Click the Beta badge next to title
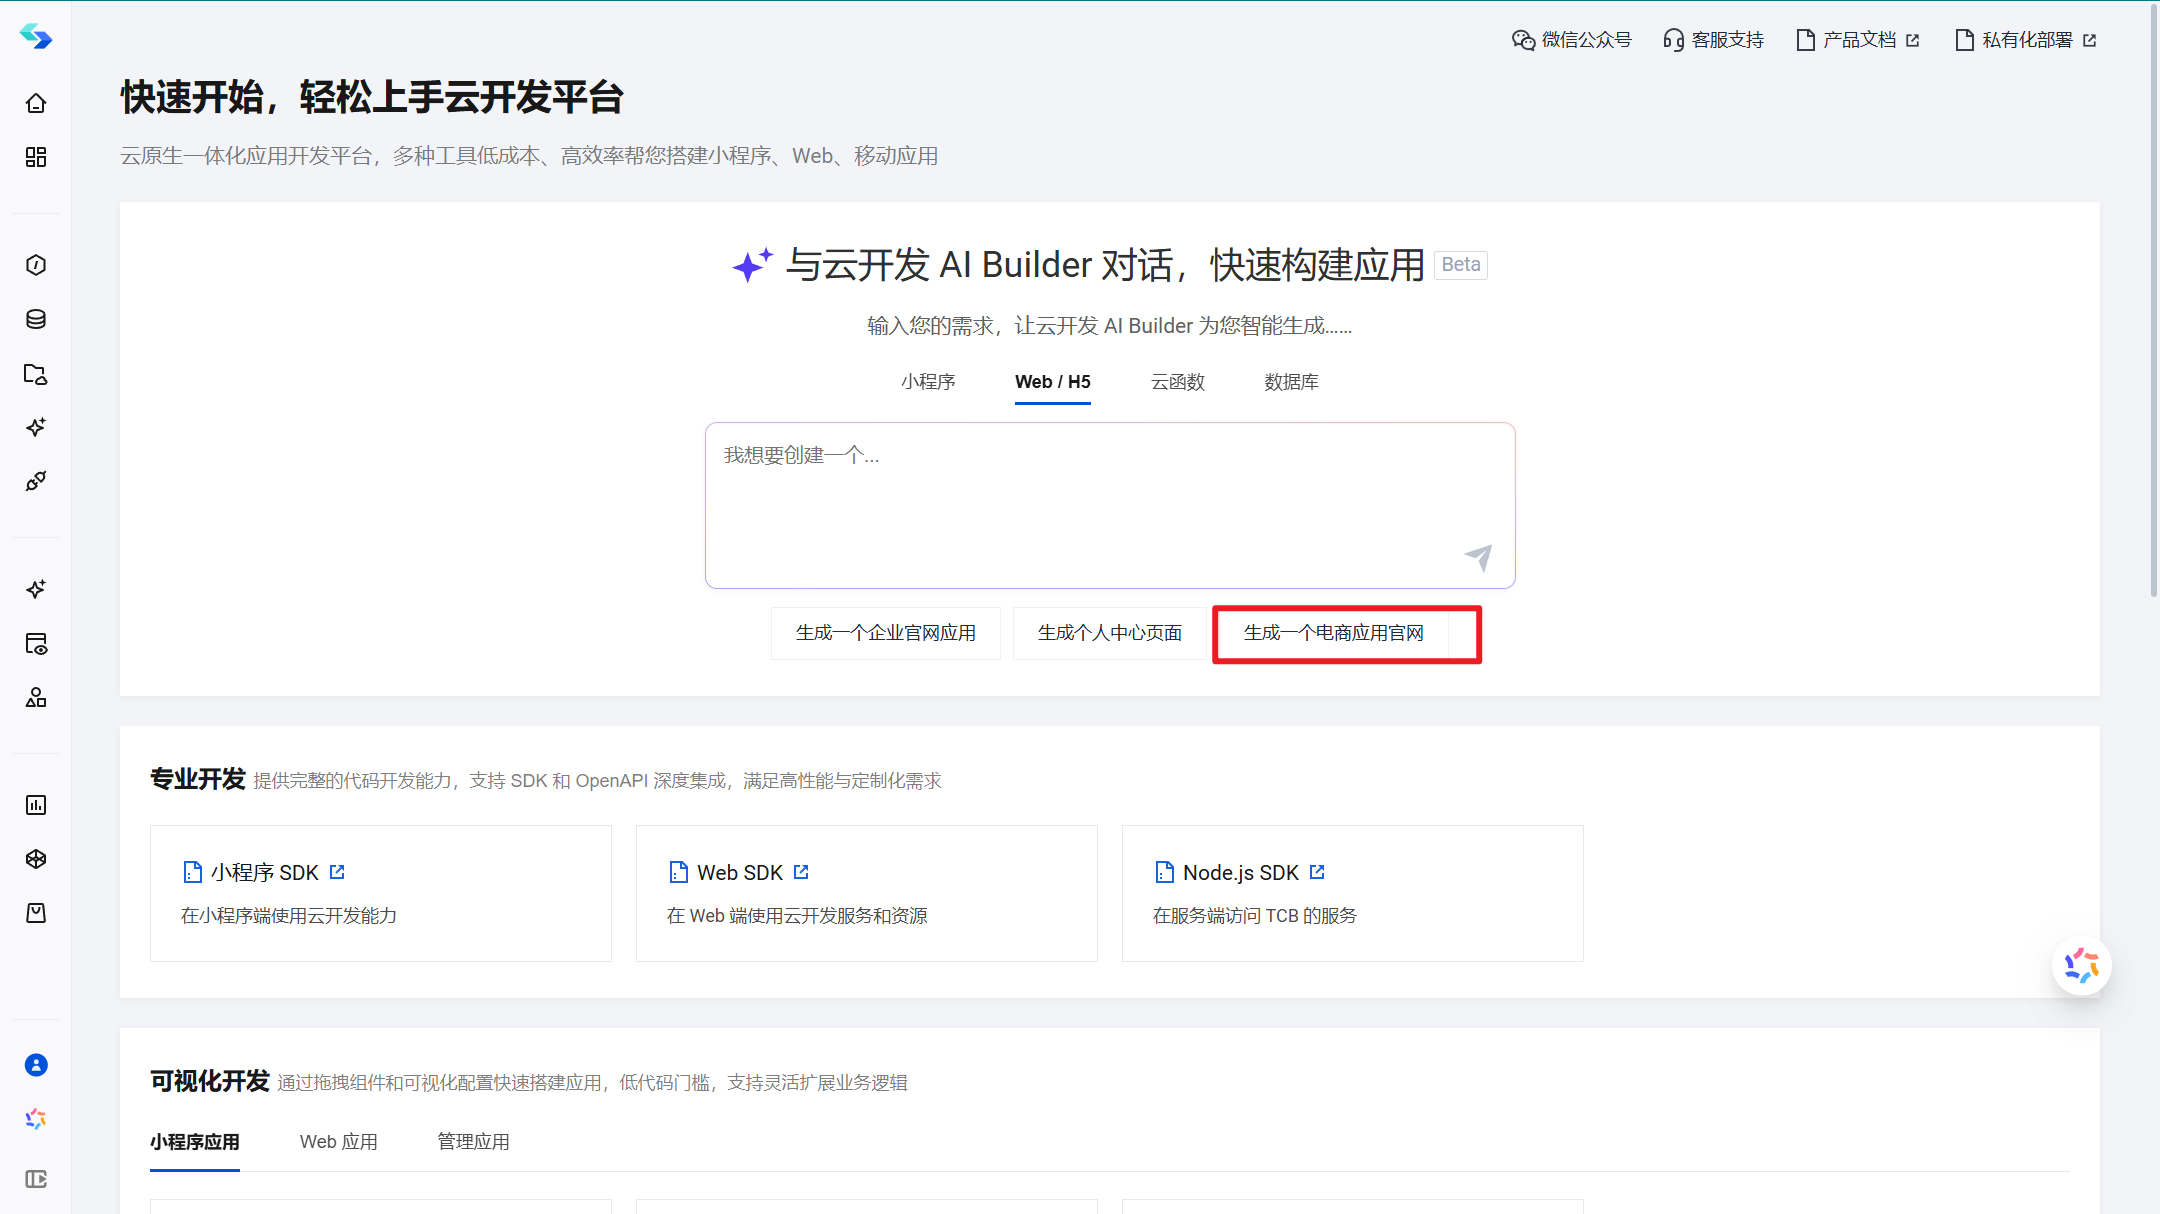The image size is (2160, 1214). pyautogui.click(x=1461, y=265)
